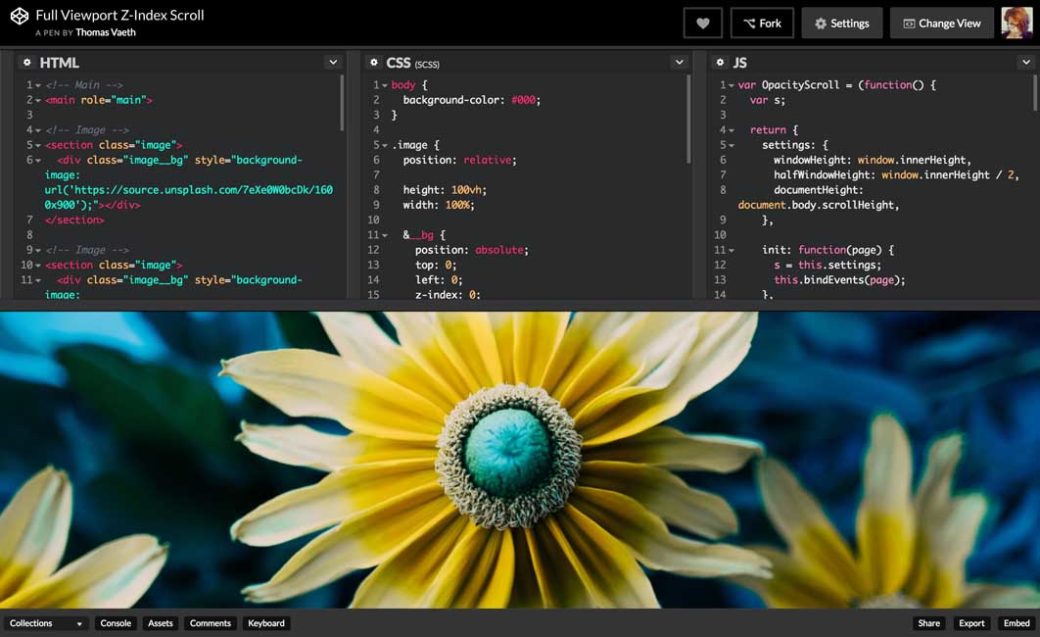The height and width of the screenshot is (637, 1040).
Task: Toggle the Console panel
Action: (x=116, y=623)
